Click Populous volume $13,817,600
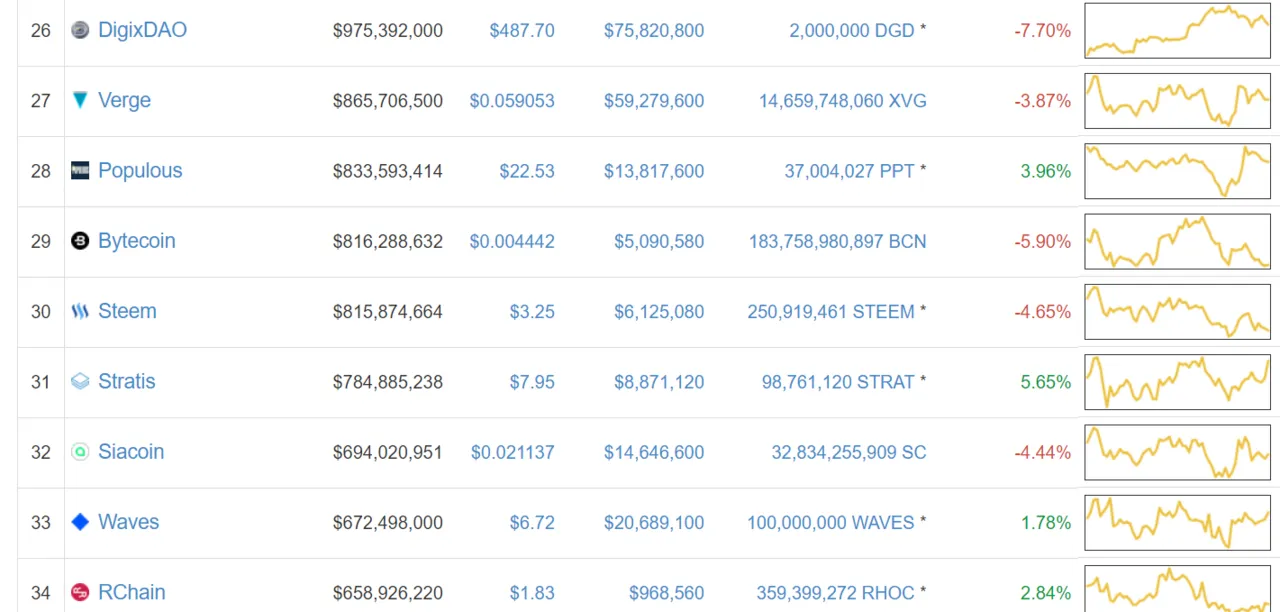 (654, 171)
